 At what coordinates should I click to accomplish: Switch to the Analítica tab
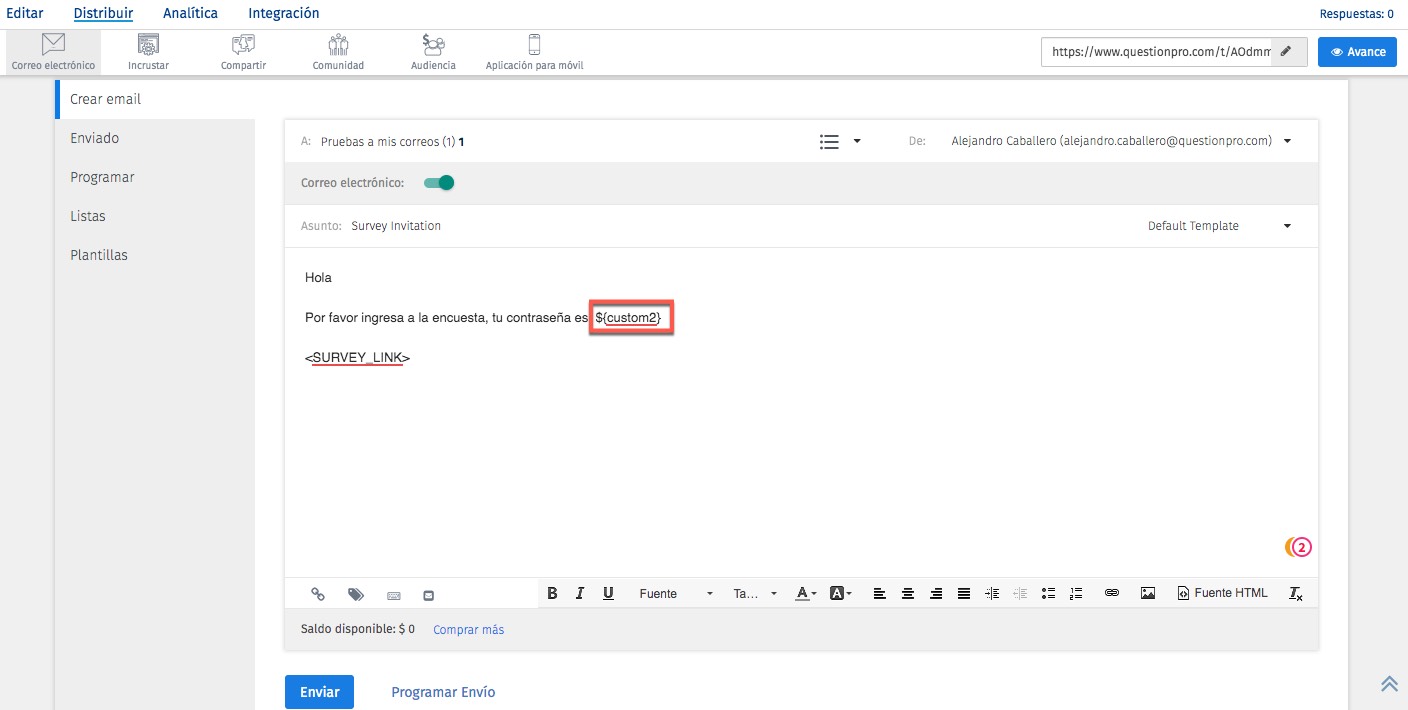(x=190, y=14)
